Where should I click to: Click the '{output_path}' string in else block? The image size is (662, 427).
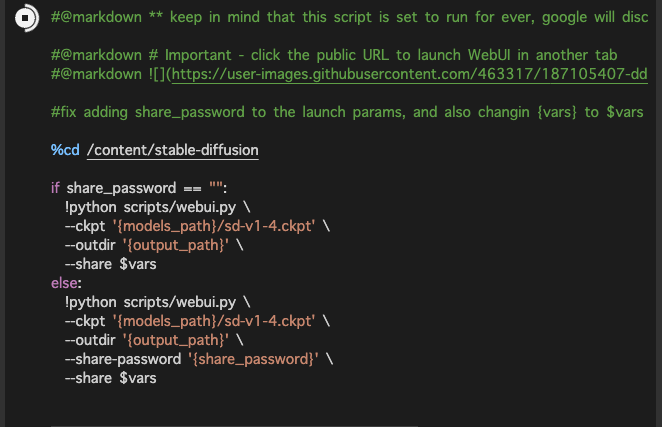click(x=176, y=340)
